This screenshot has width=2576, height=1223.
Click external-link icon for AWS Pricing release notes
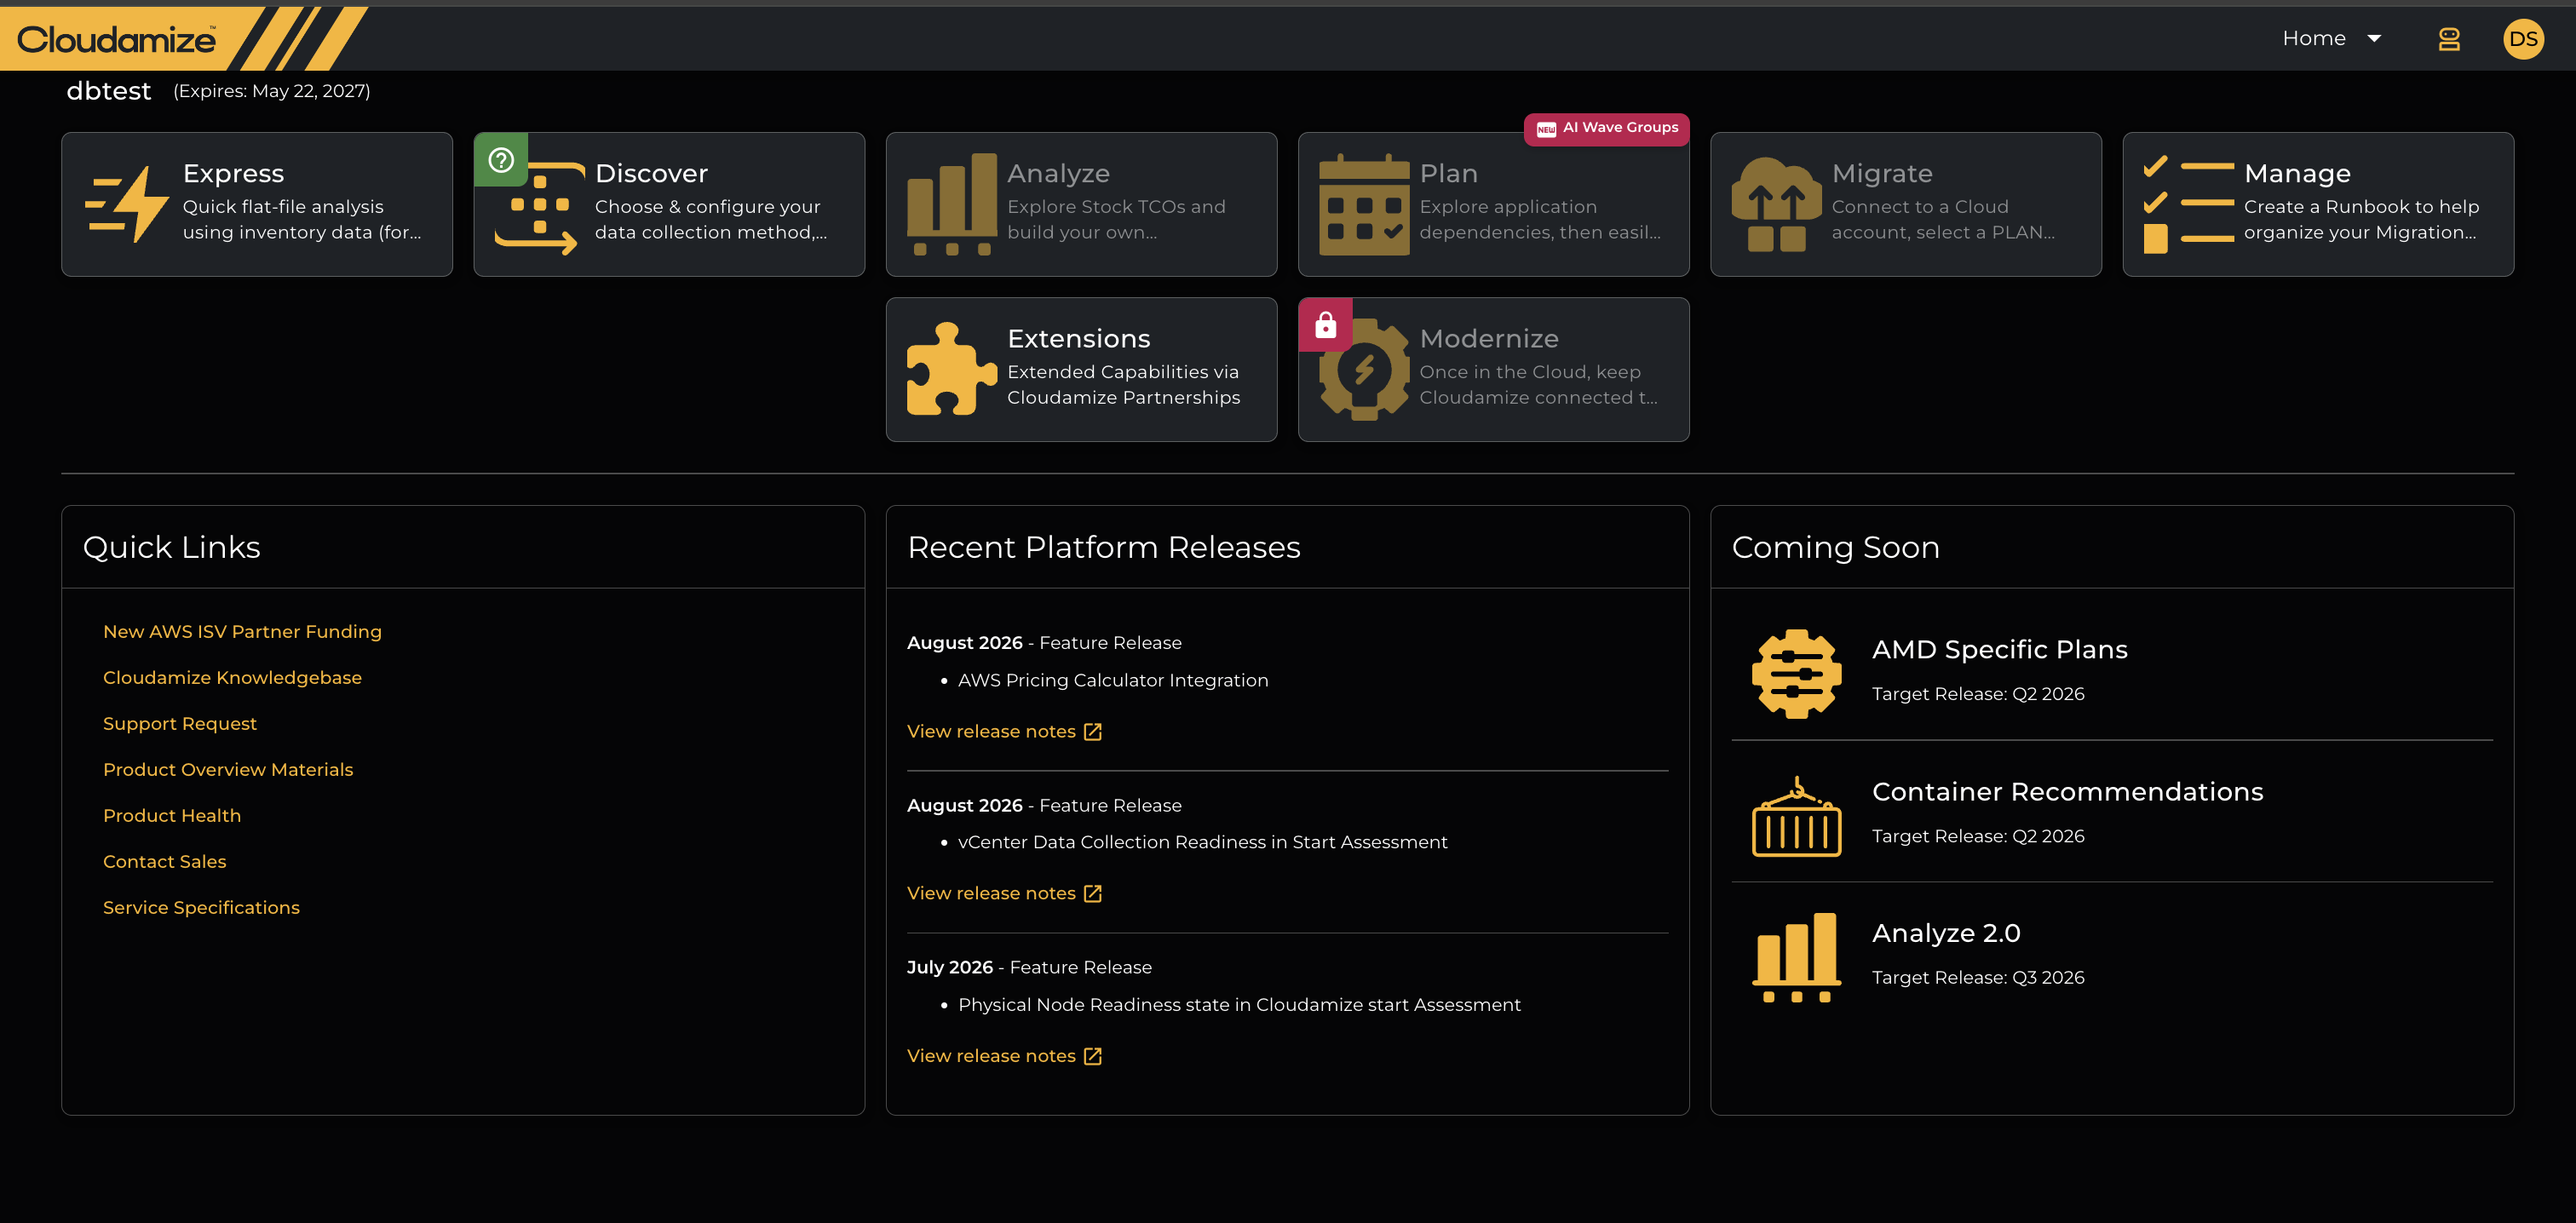1093,732
